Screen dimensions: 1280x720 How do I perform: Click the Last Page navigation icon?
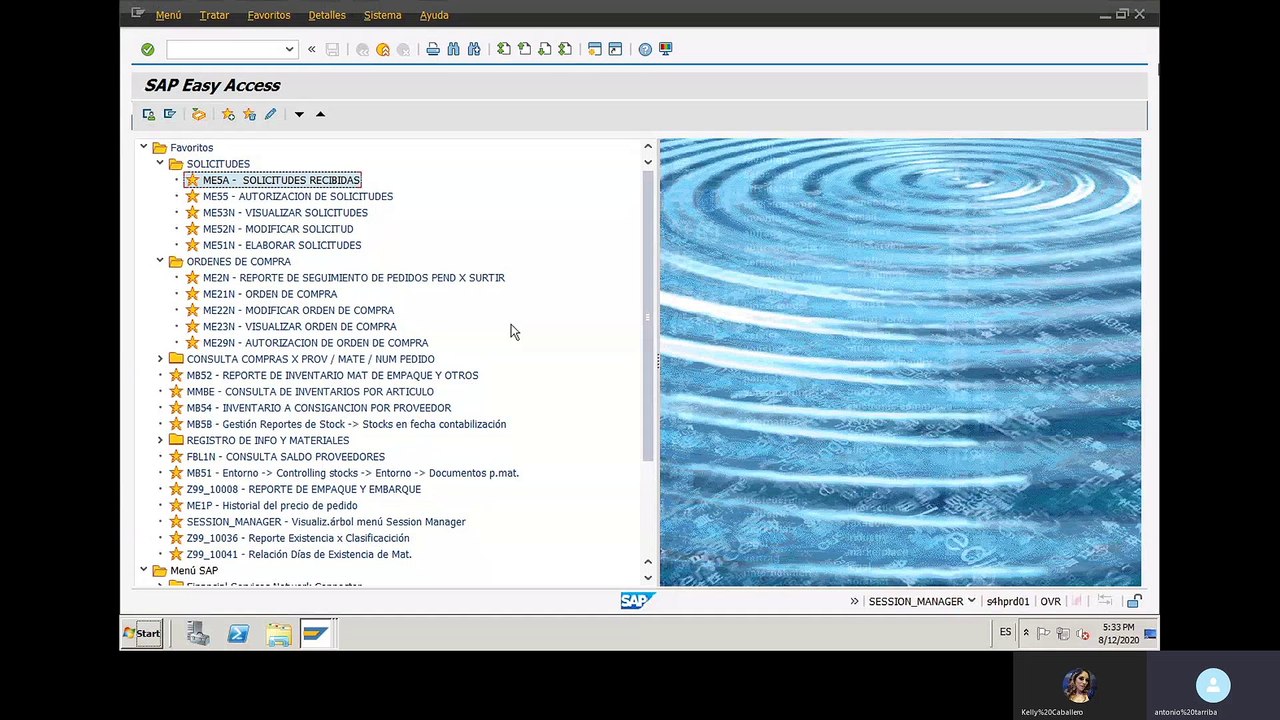[565, 49]
